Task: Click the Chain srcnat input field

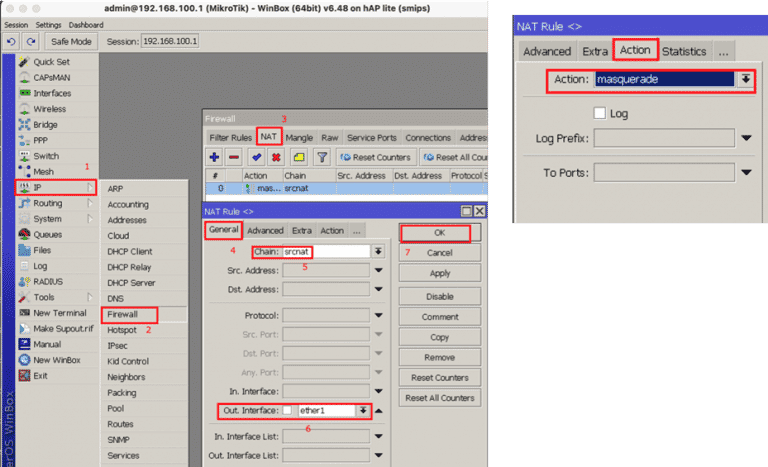Action: pos(325,253)
